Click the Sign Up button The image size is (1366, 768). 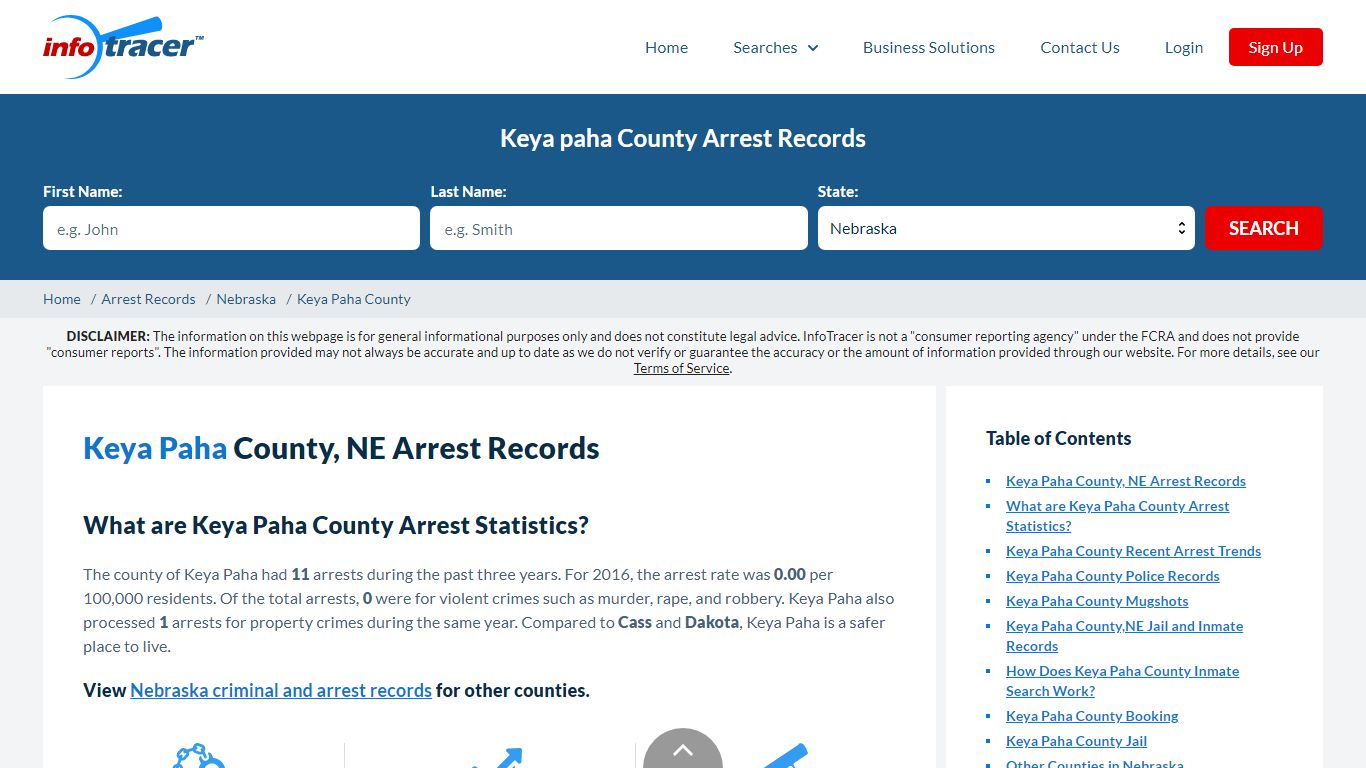pyautogui.click(x=1275, y=47)
